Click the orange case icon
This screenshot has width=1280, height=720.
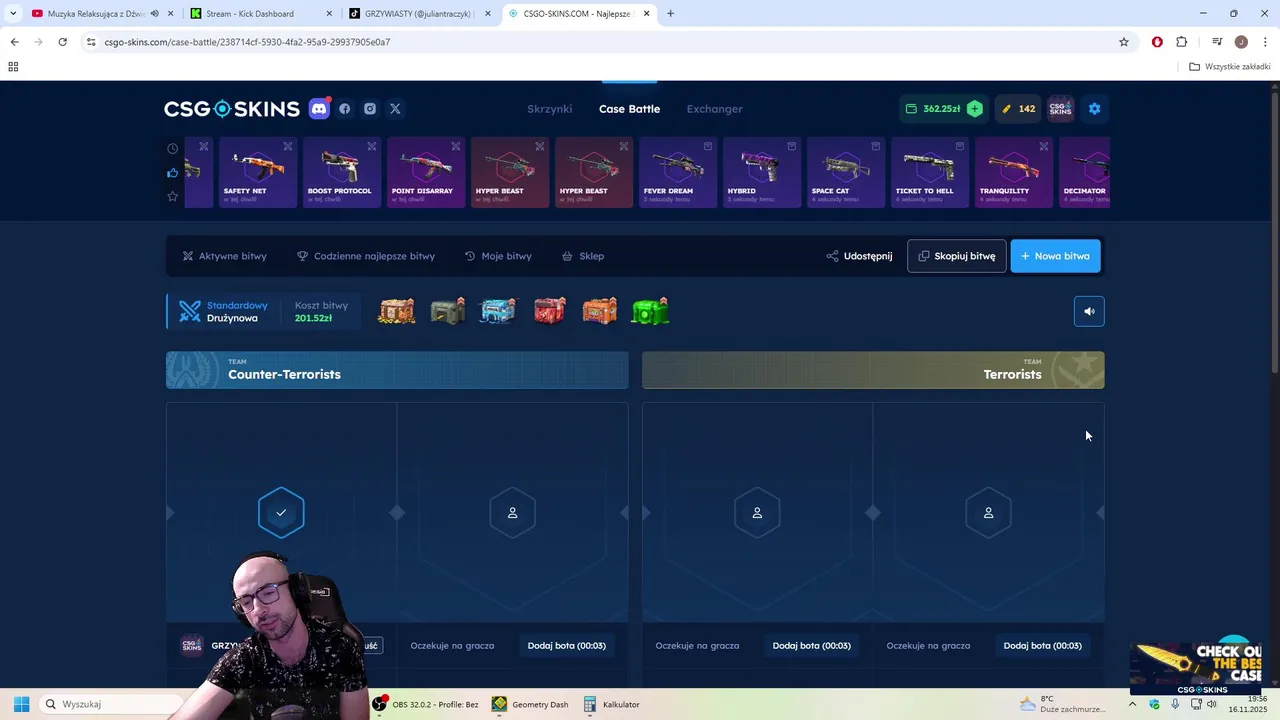pyautogui.click(x=599, y=311)
